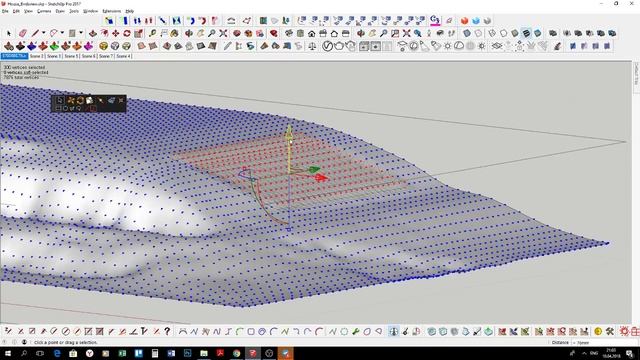Activate the Orbit camera tool
The height and width of the screenshot is (360, 640).
189,33
